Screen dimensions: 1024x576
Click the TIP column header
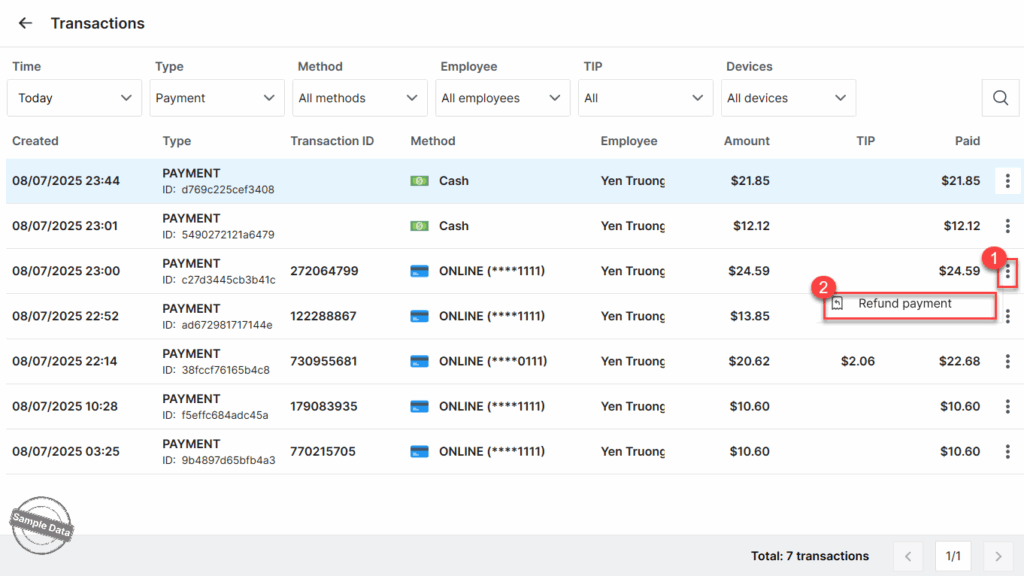click(865, 141)
